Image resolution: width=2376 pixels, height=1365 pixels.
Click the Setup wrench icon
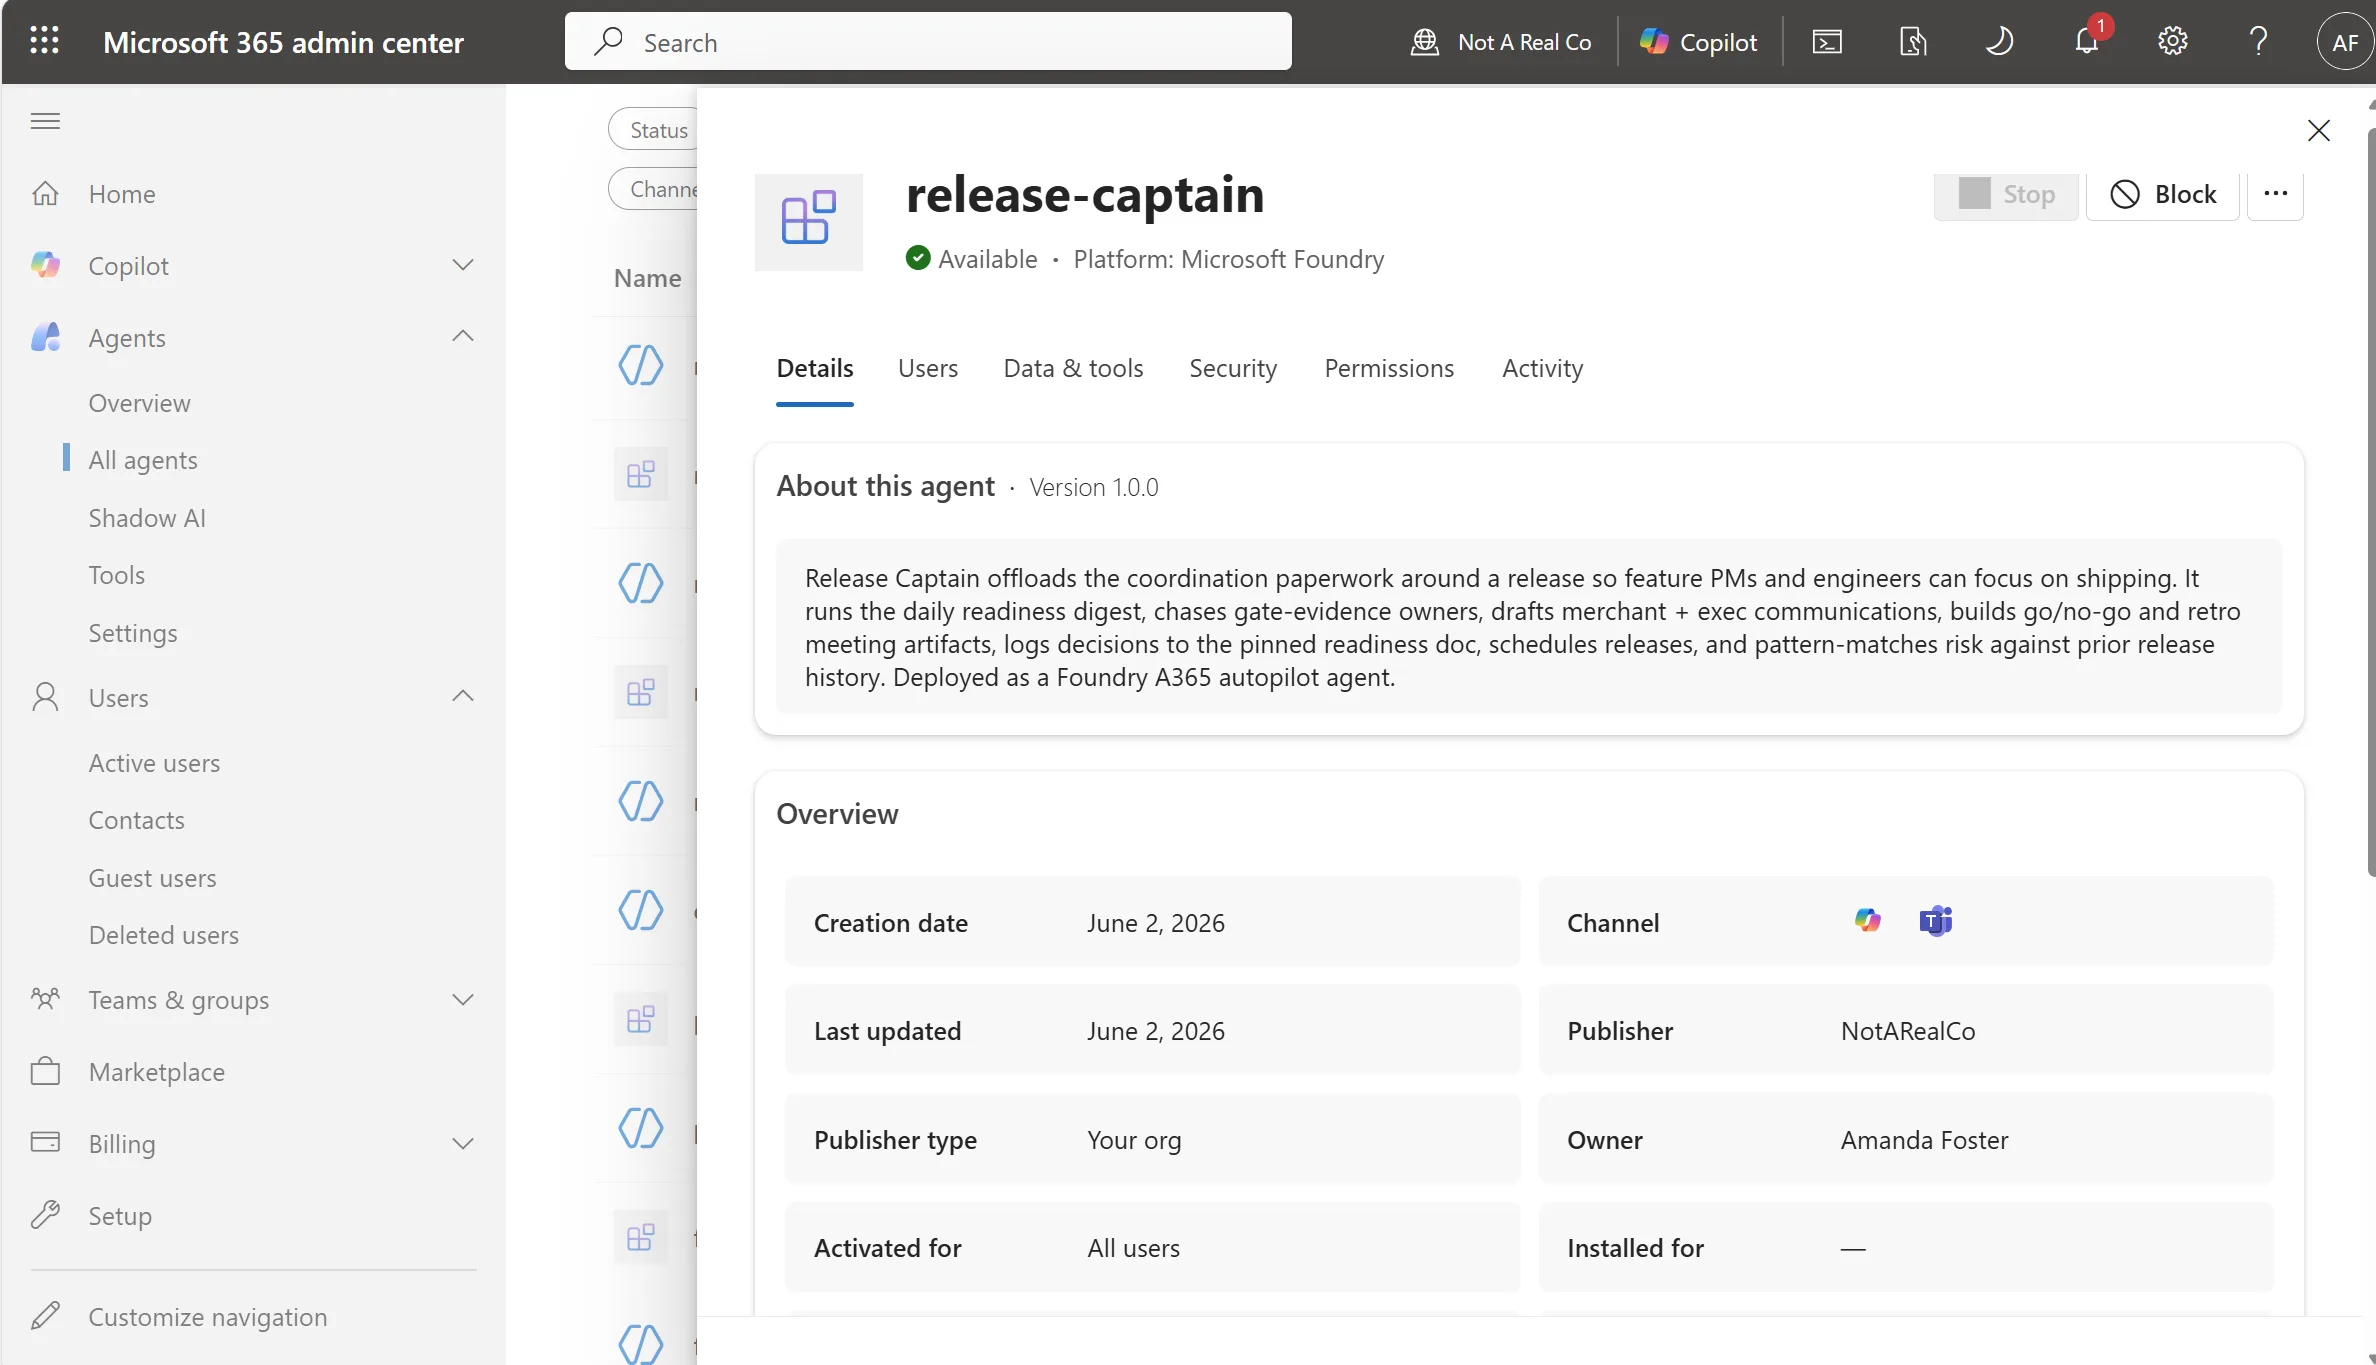[46, 1215]
